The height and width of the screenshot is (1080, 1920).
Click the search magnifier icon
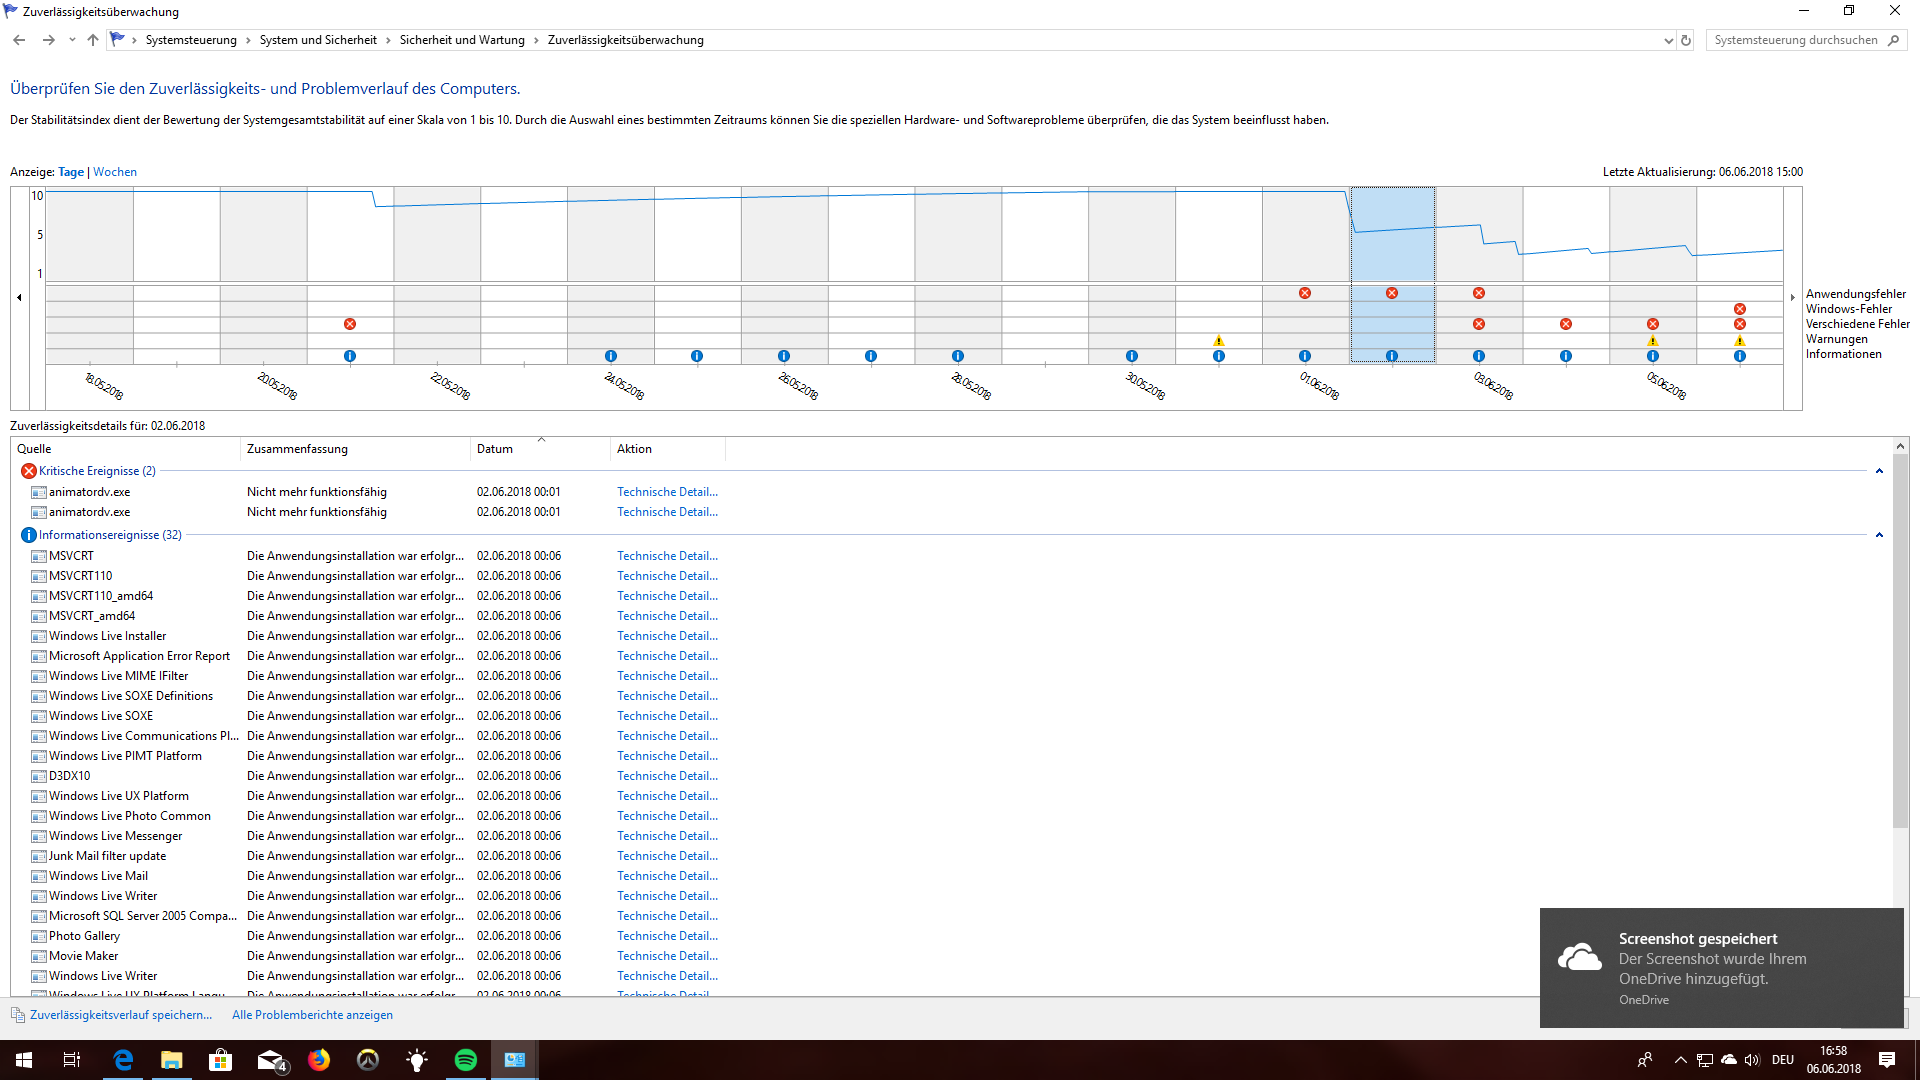(x=1893, y=40)
